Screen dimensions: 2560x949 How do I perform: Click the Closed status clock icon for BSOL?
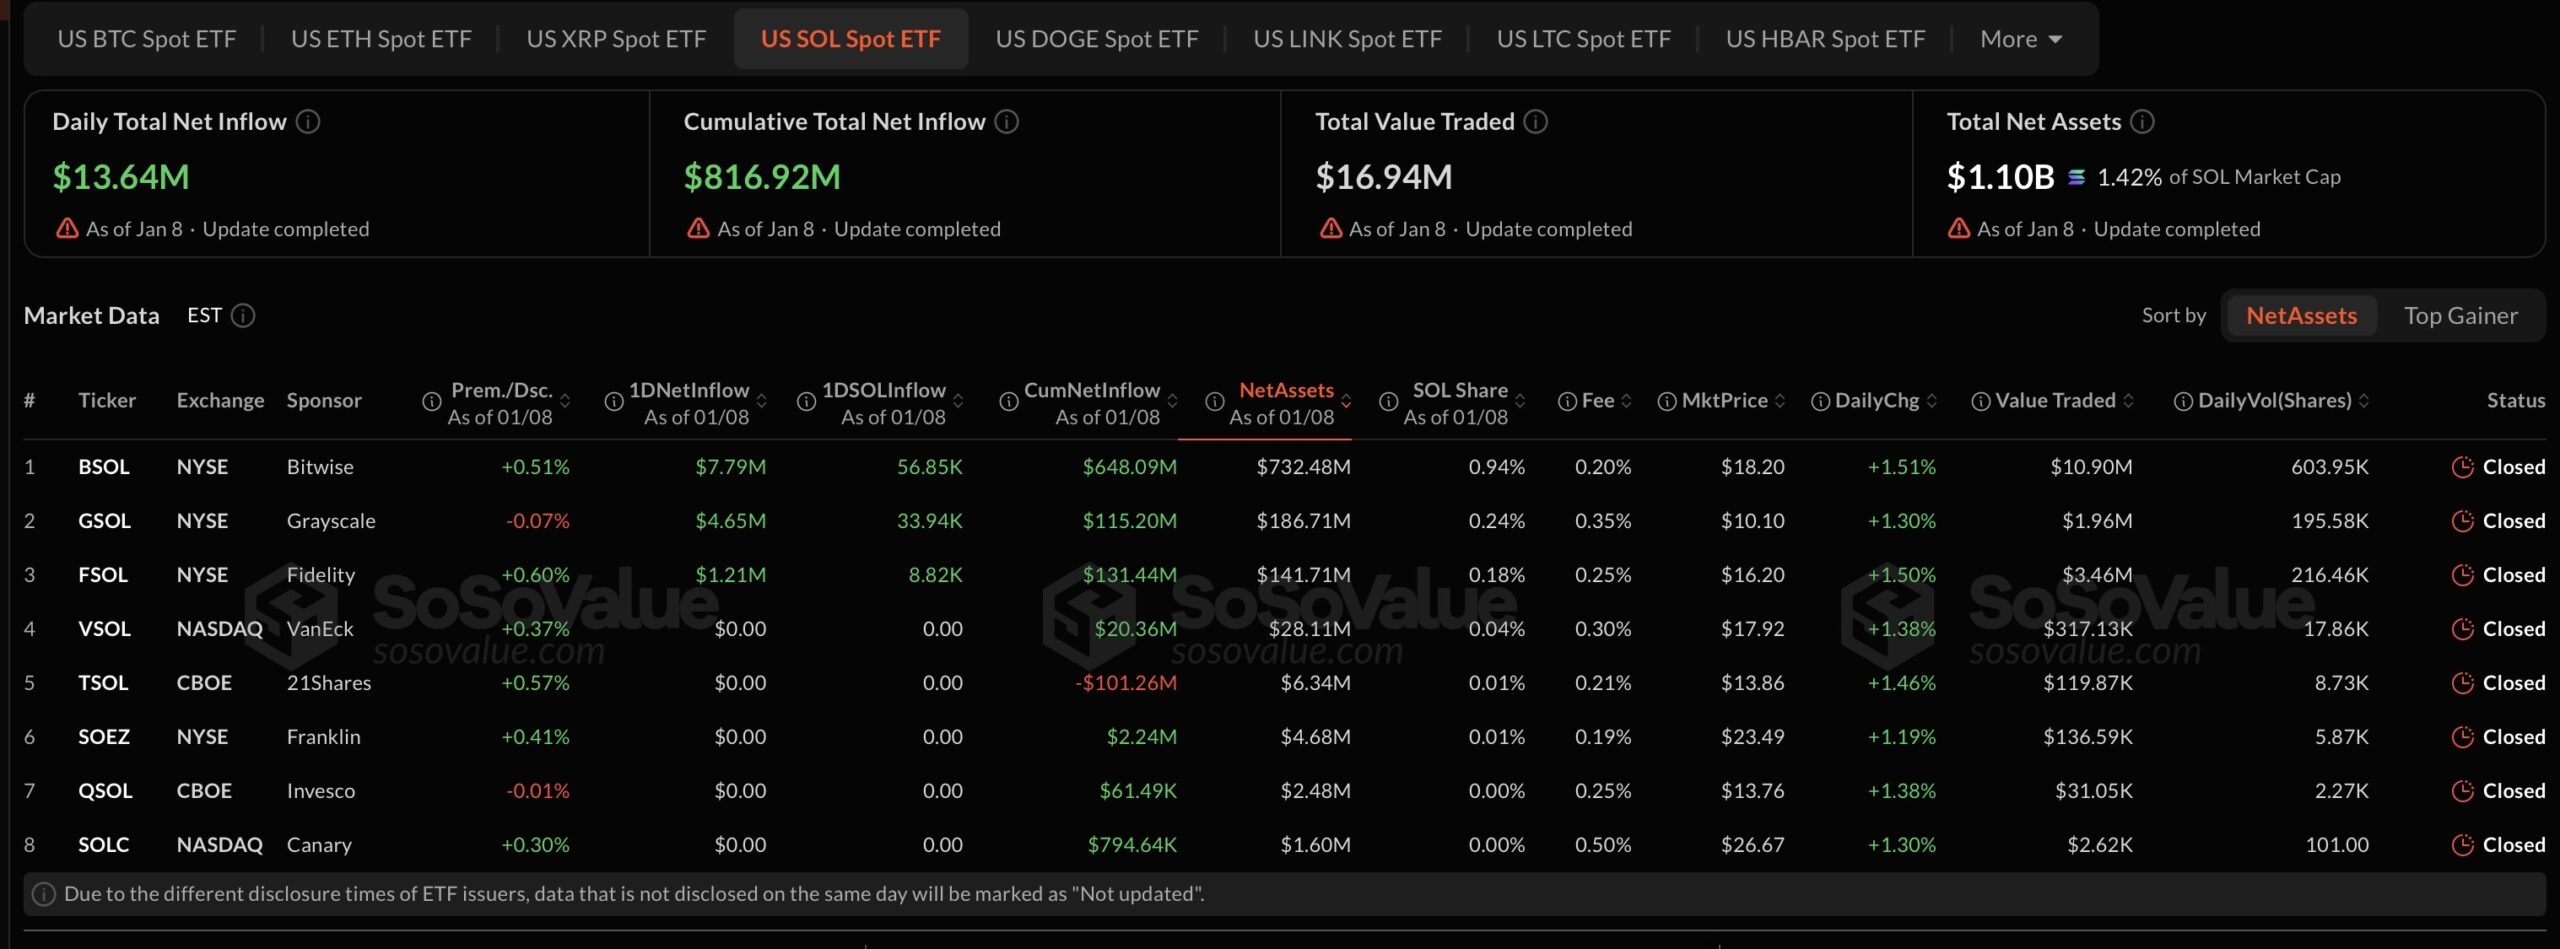[x=2461, y=466]
